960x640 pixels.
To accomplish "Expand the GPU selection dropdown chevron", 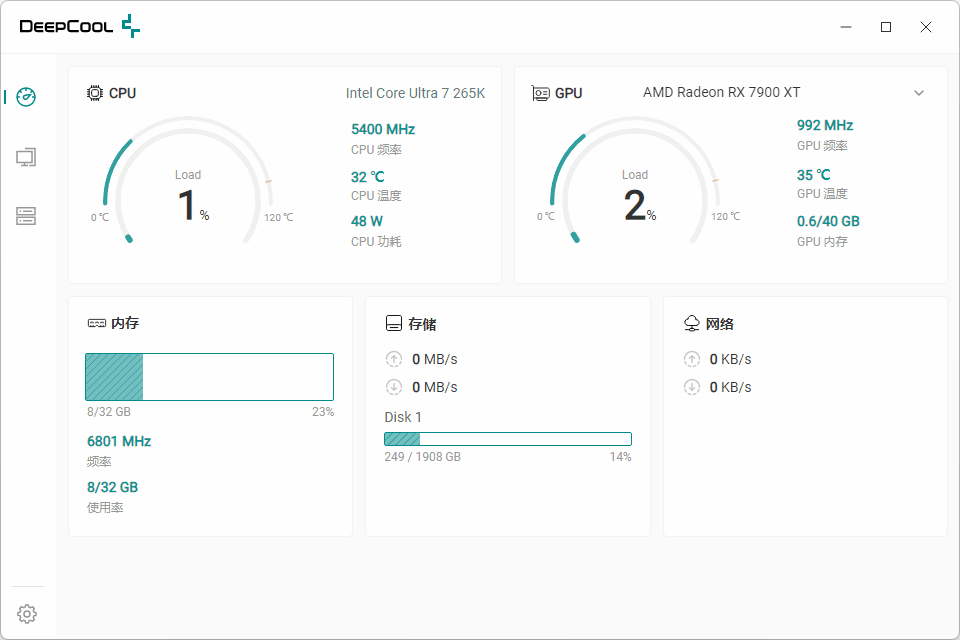I will coord(919,93).
